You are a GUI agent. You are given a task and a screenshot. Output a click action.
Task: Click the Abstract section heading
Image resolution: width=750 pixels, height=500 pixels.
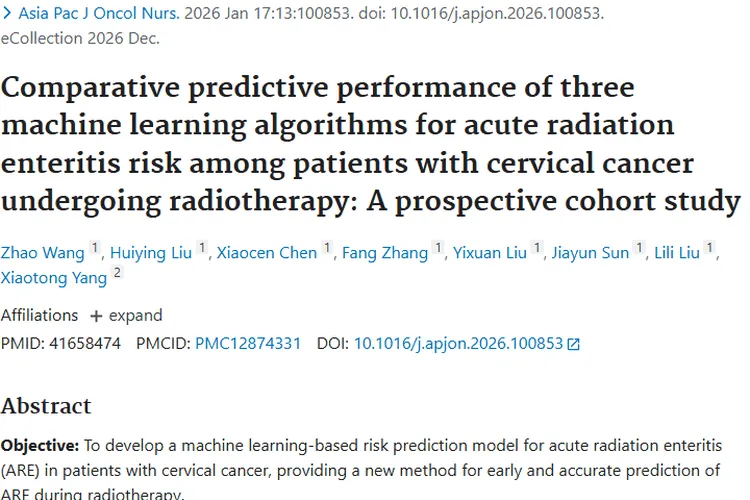[46, 405]
